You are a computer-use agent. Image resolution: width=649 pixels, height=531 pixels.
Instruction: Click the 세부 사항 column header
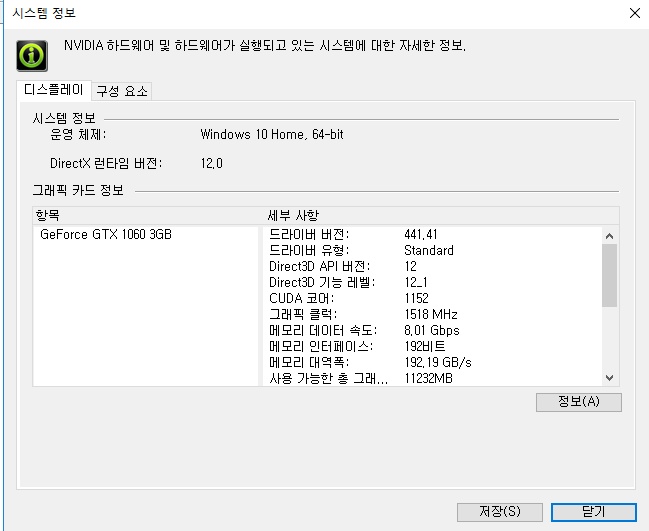441,216
